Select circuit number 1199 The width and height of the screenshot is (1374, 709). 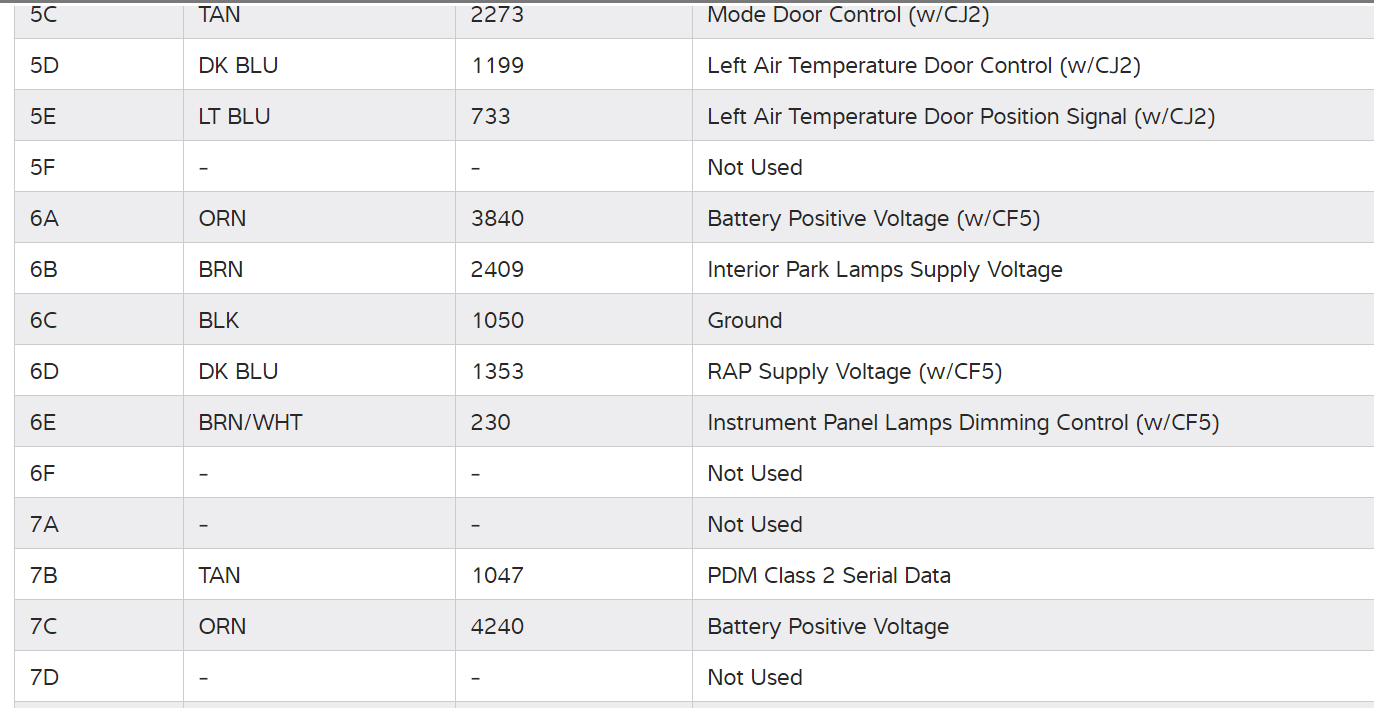coord(497,66)
